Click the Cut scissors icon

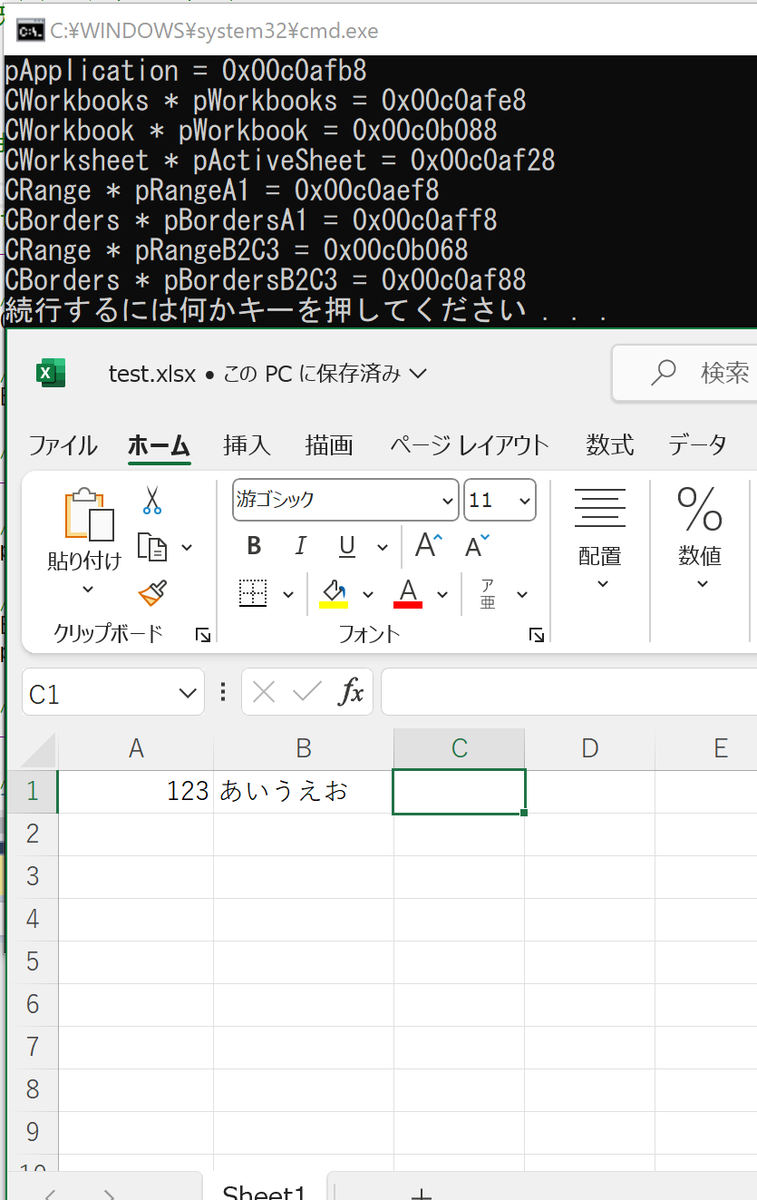tap(152, 499)
